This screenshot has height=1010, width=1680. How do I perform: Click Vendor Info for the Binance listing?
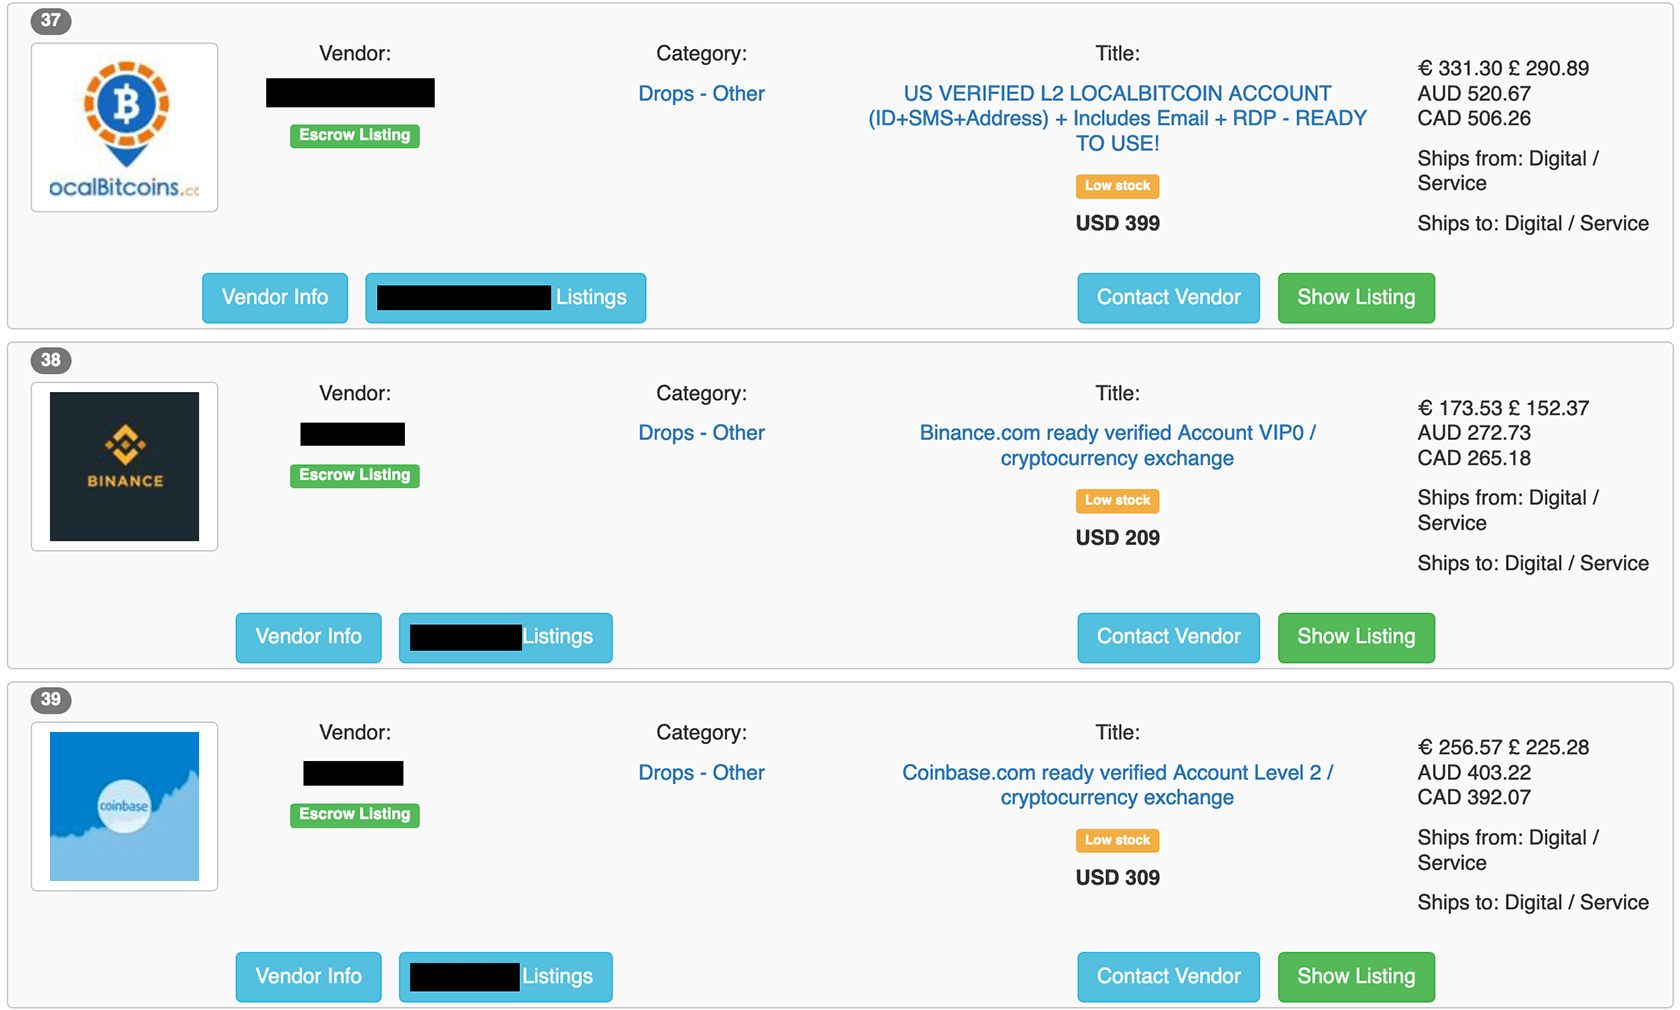309,637
